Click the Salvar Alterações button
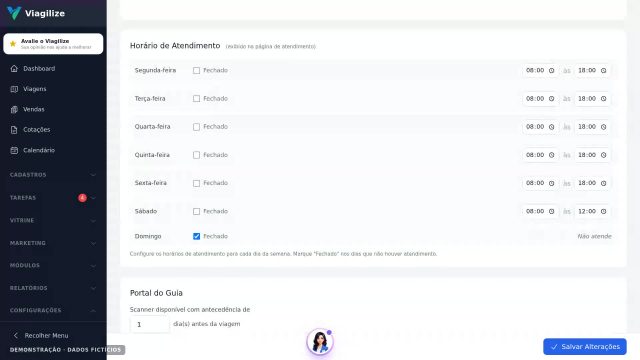Screen dimensions: 640x360 [584, 347]
